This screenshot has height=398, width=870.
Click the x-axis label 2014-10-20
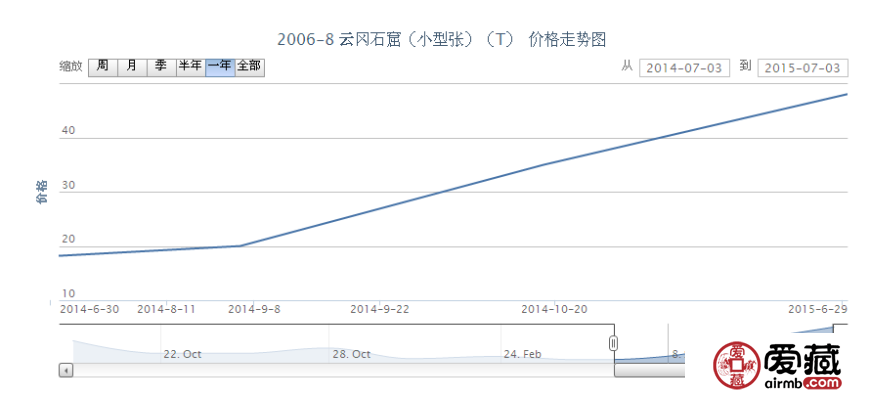pyautogui.click(x=554, y=309)
